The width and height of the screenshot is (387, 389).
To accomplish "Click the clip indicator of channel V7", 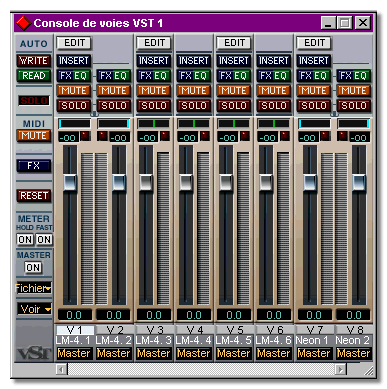I will tap(325, 136).
